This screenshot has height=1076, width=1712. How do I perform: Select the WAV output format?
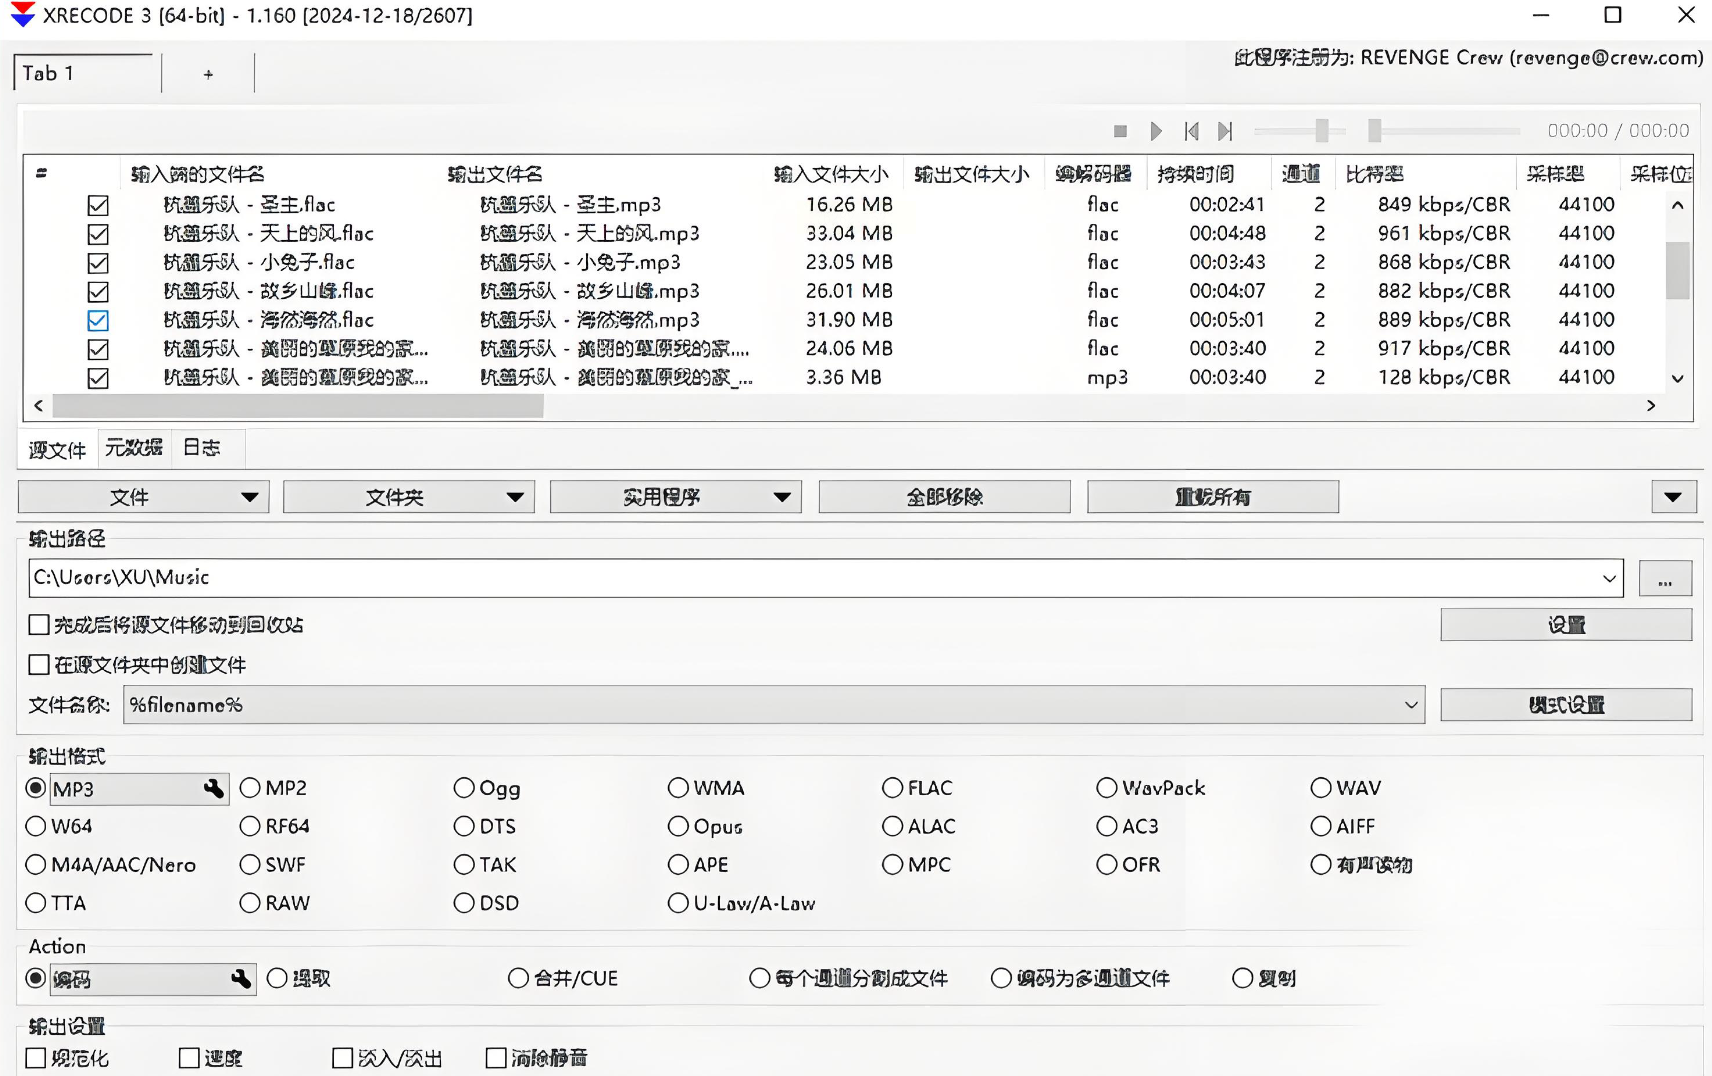pyautogui.click(x=1346, y=788)
